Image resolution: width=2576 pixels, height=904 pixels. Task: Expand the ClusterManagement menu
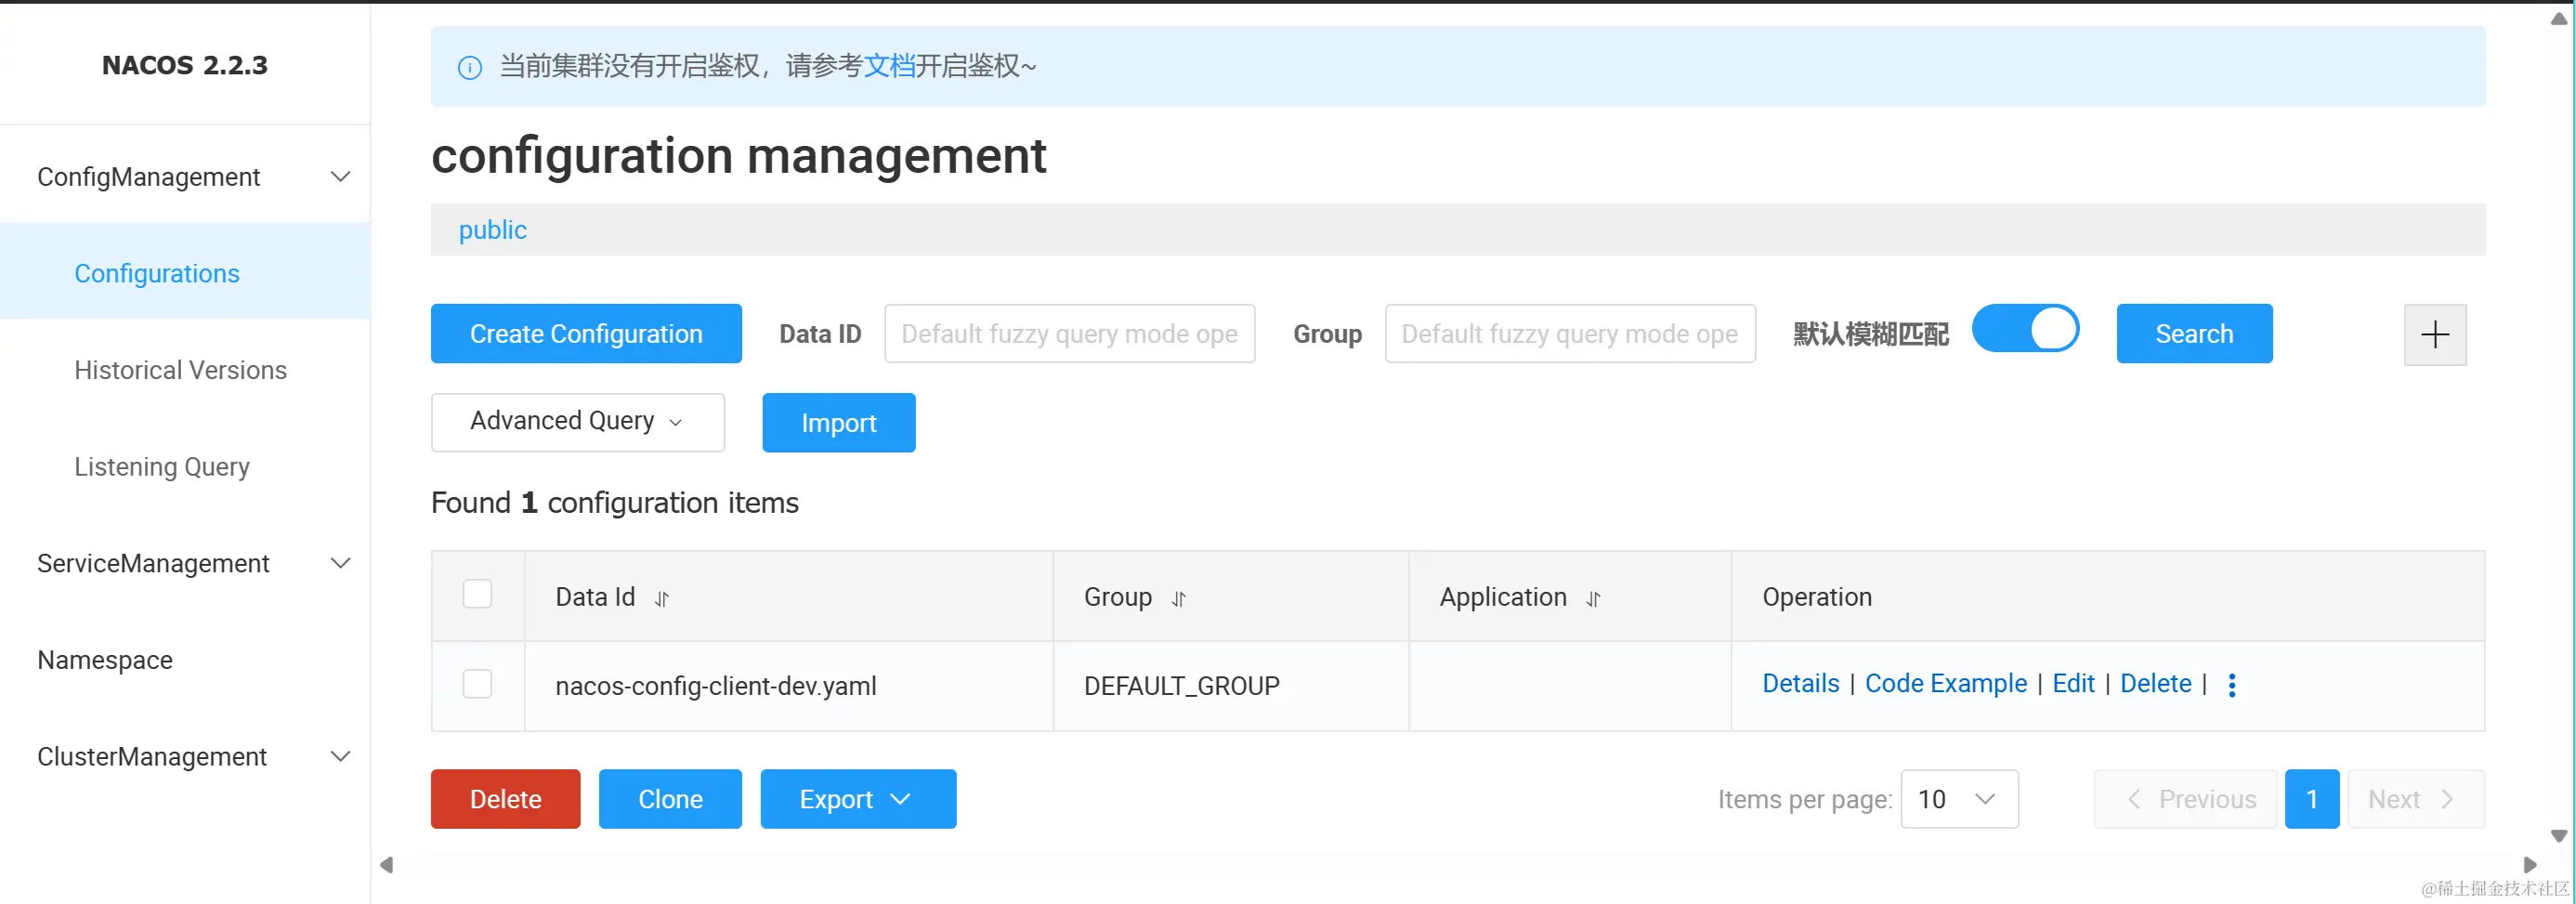[x=185, y=757]
